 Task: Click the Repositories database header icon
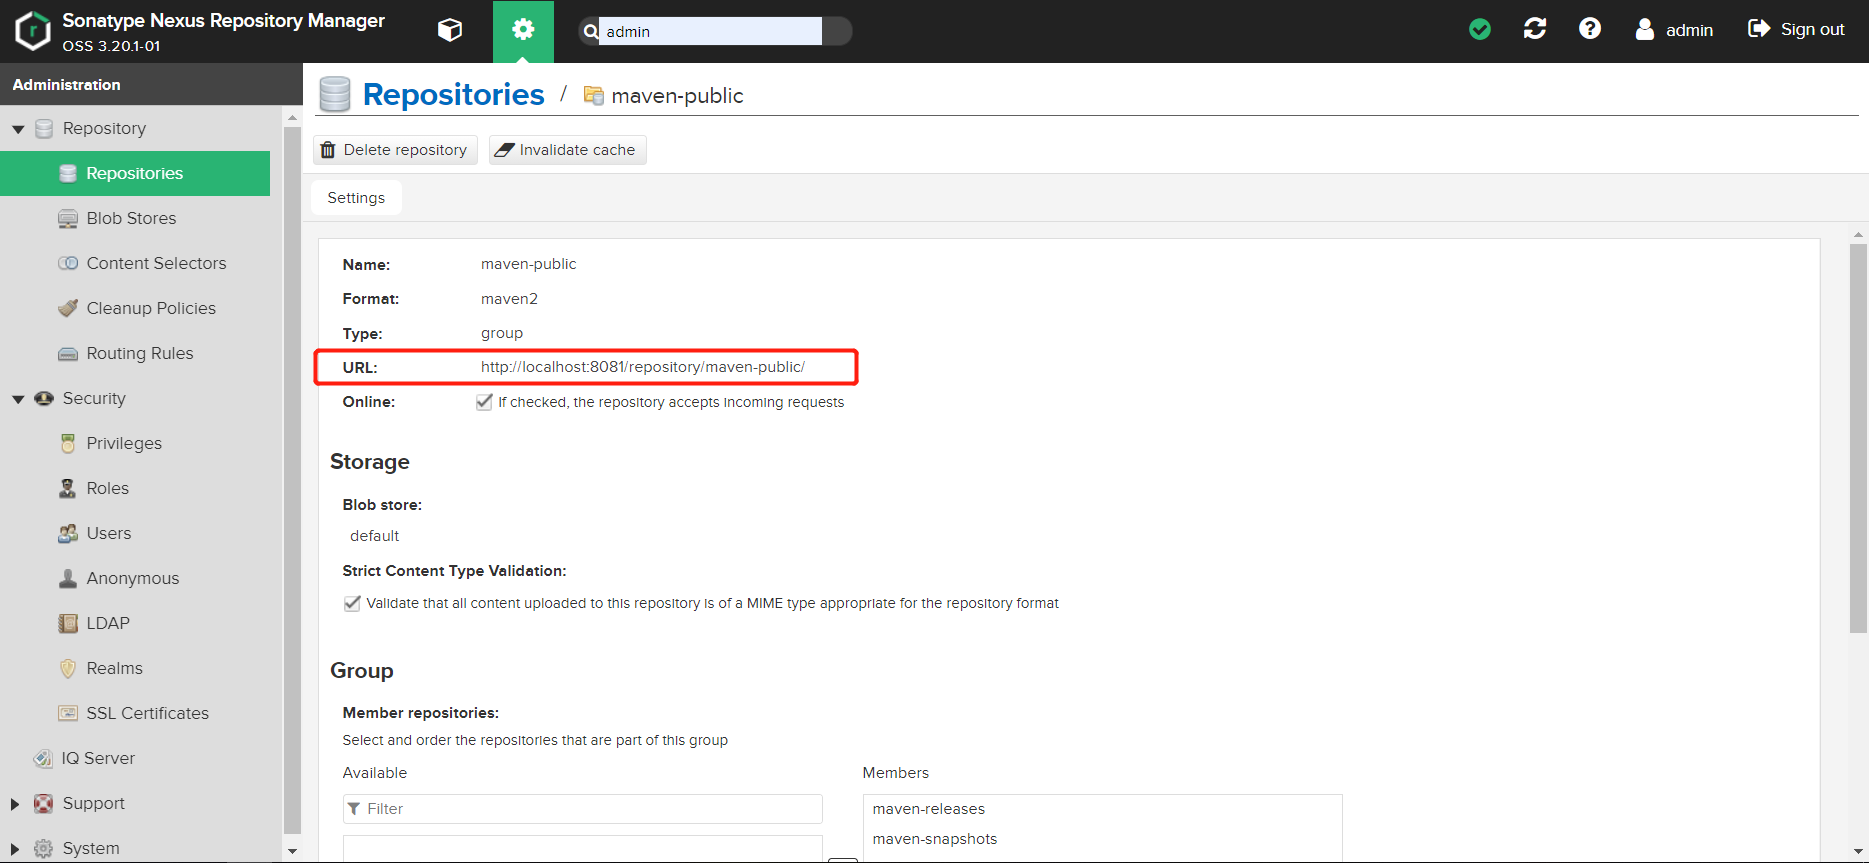coord(335,94)
